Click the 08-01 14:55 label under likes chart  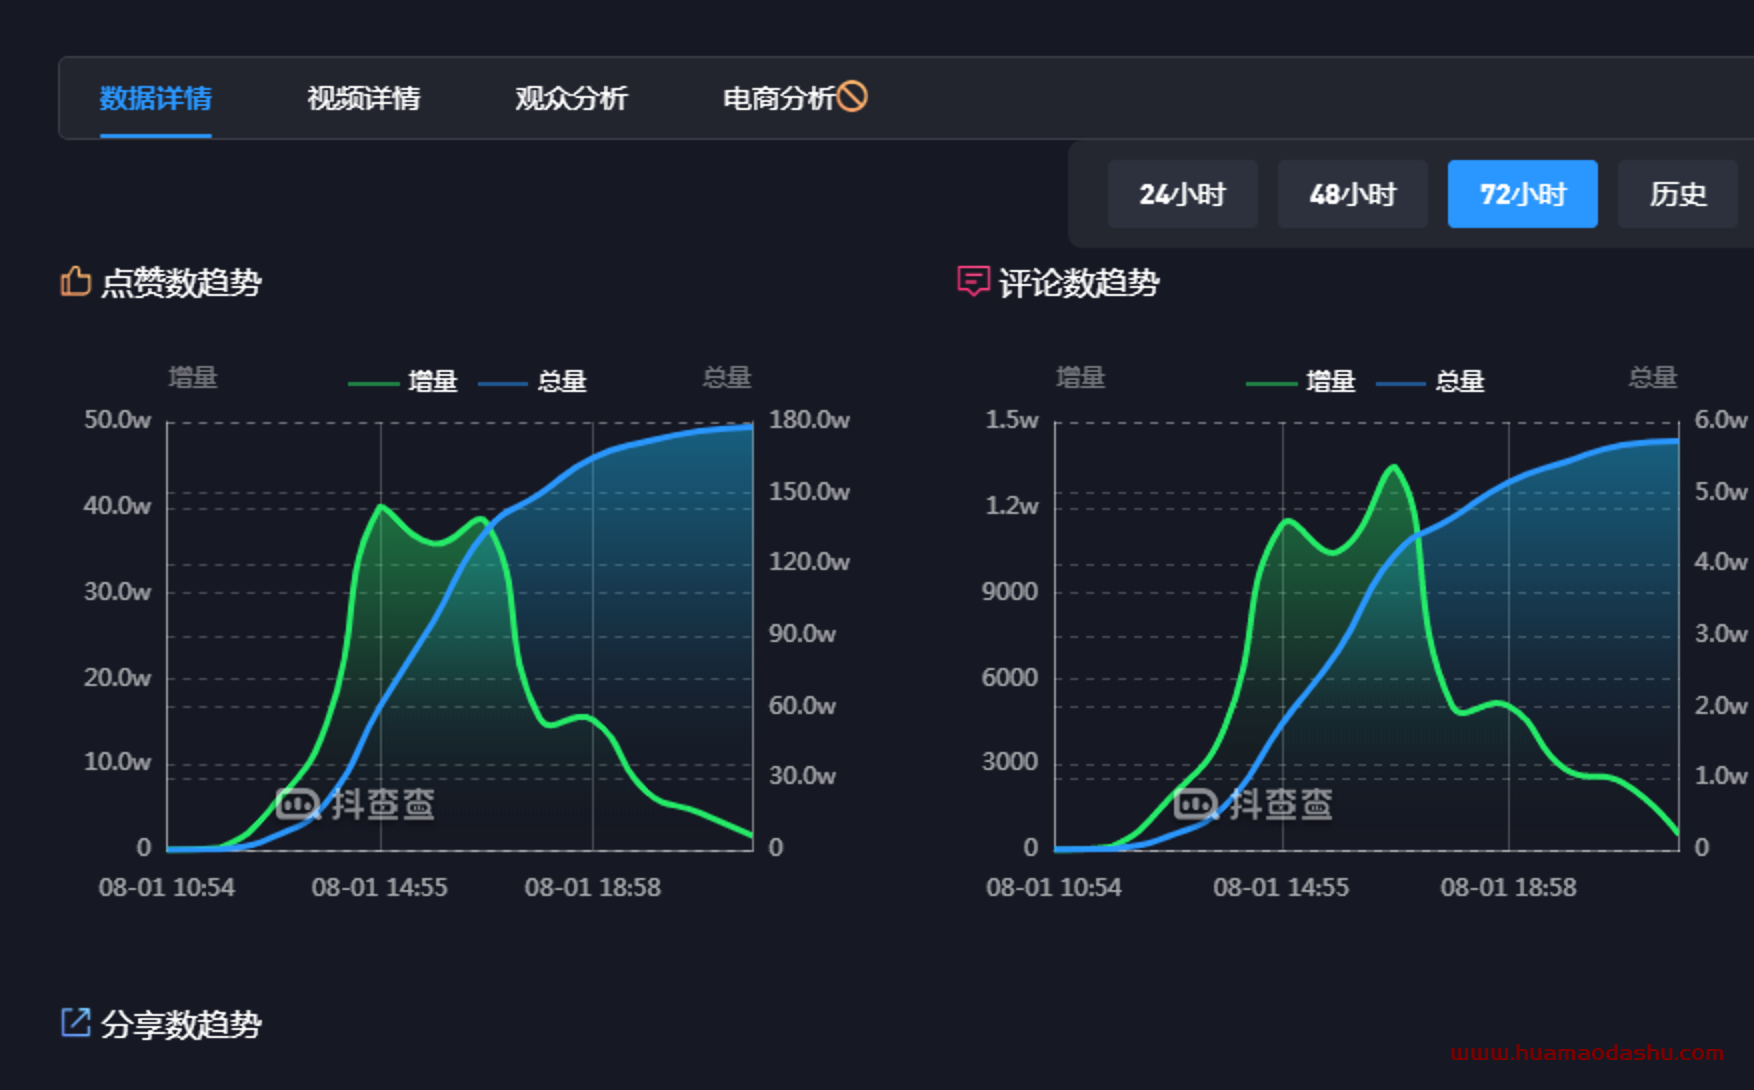coord(379,887)
